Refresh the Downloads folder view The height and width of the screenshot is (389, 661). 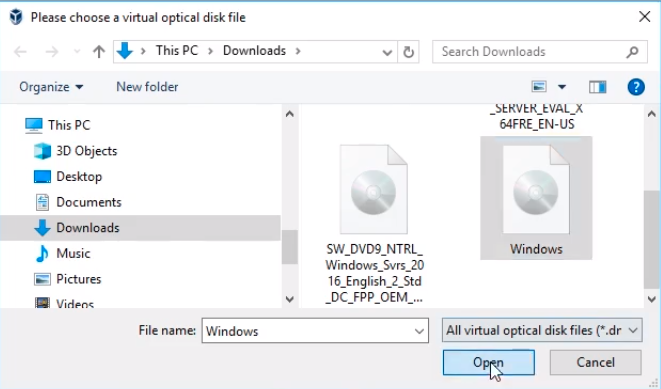pyautogui.click(x=408, y=52)
